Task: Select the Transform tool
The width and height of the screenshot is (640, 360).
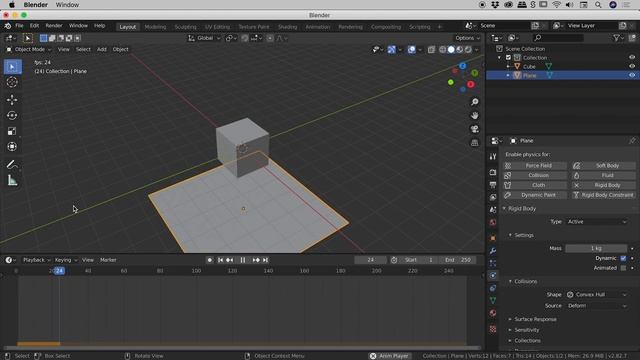Action: (x=12, y=147)
